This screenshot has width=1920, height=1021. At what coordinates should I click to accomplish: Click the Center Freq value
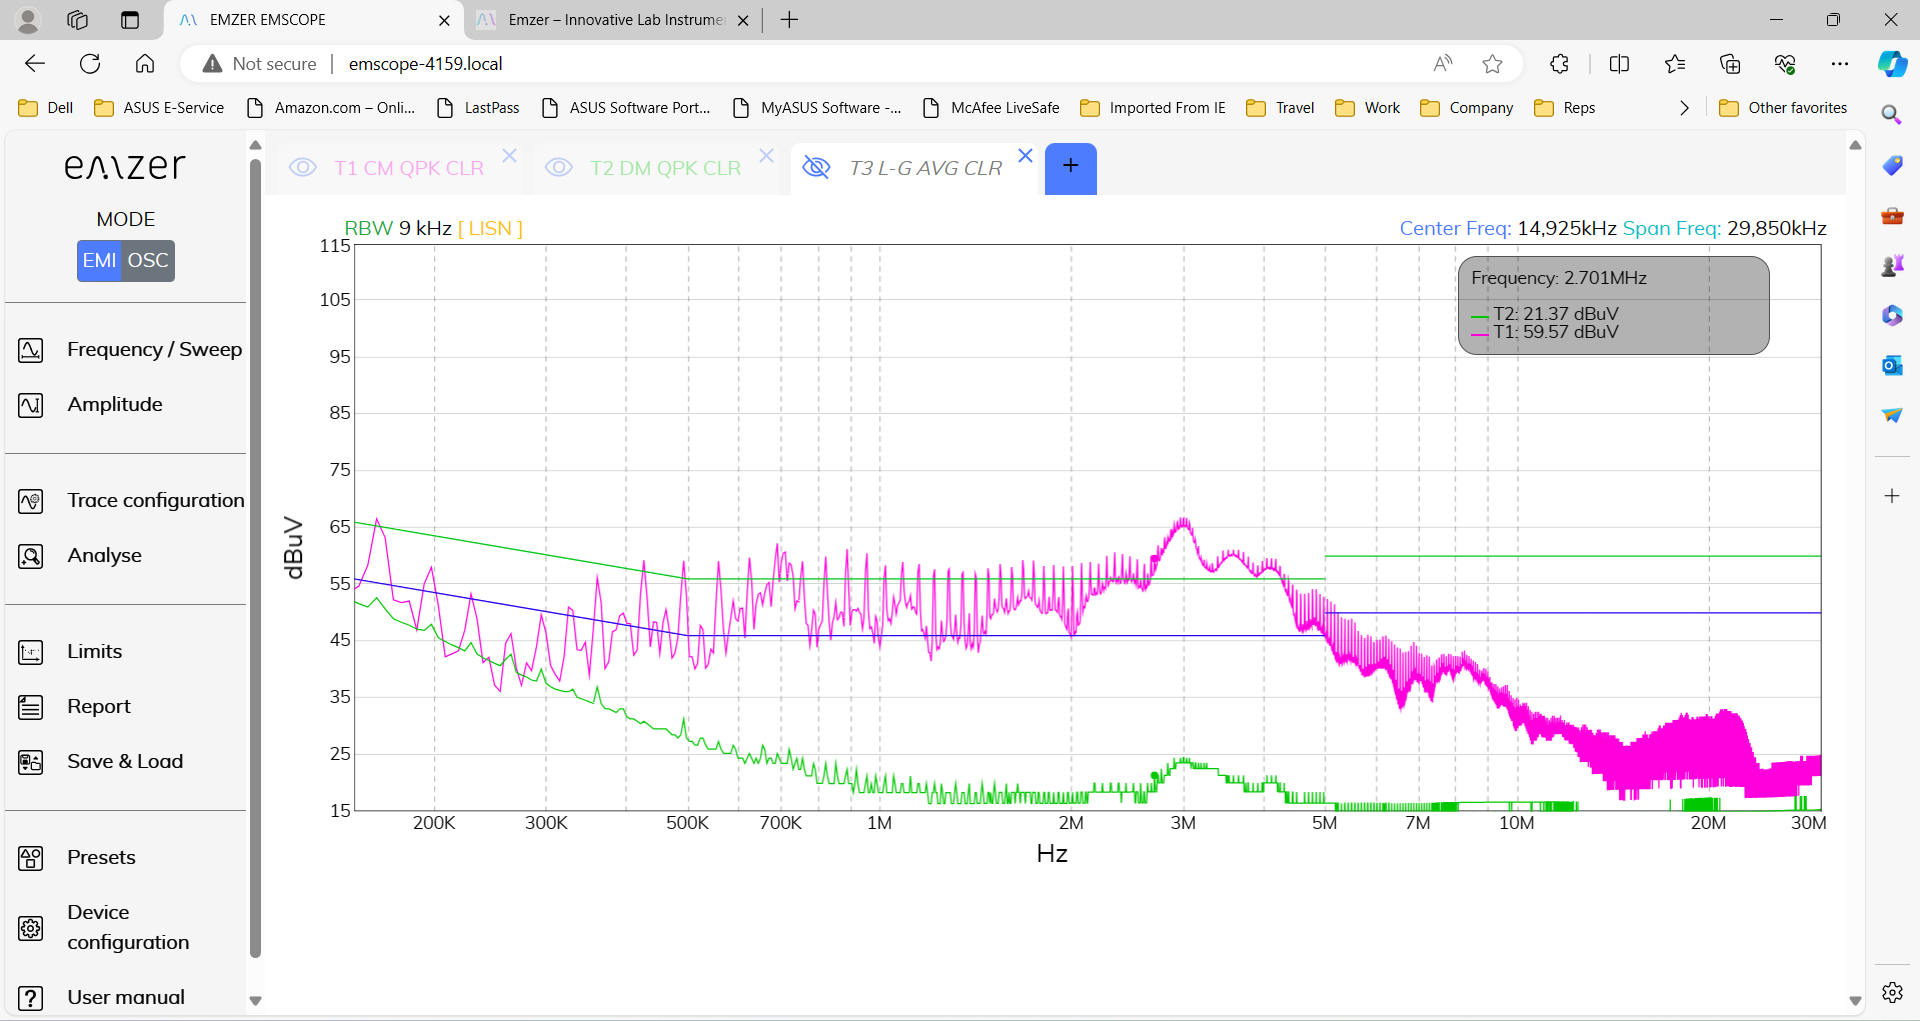click(1567, 229)
